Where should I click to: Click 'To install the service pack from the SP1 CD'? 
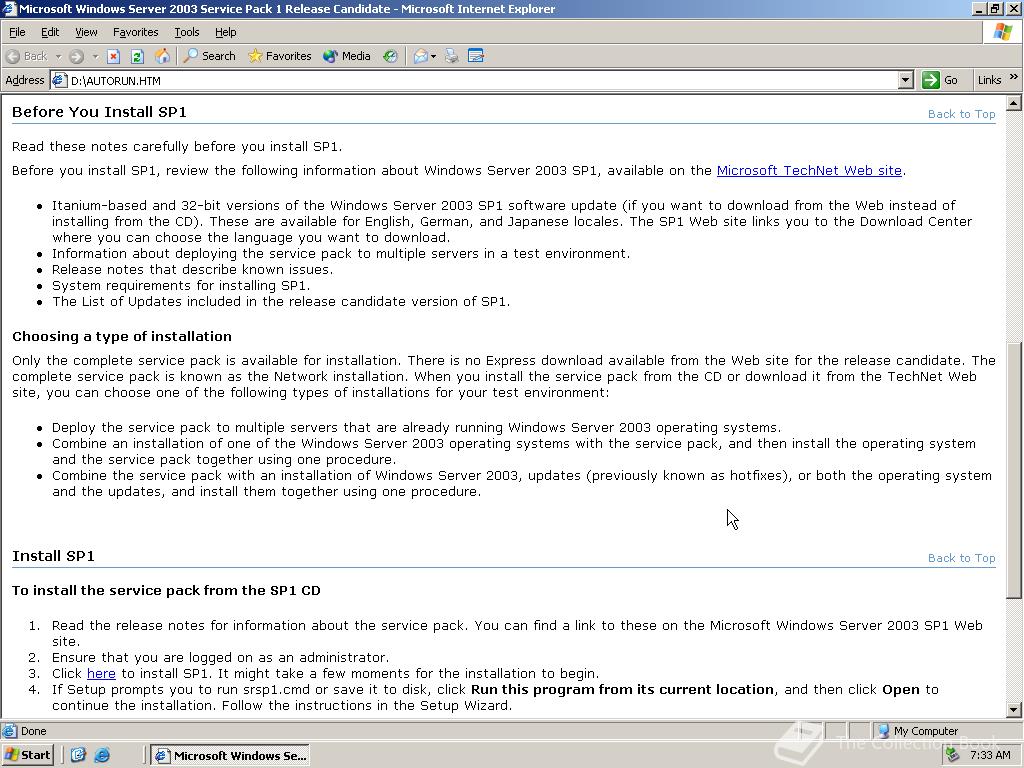166,590
